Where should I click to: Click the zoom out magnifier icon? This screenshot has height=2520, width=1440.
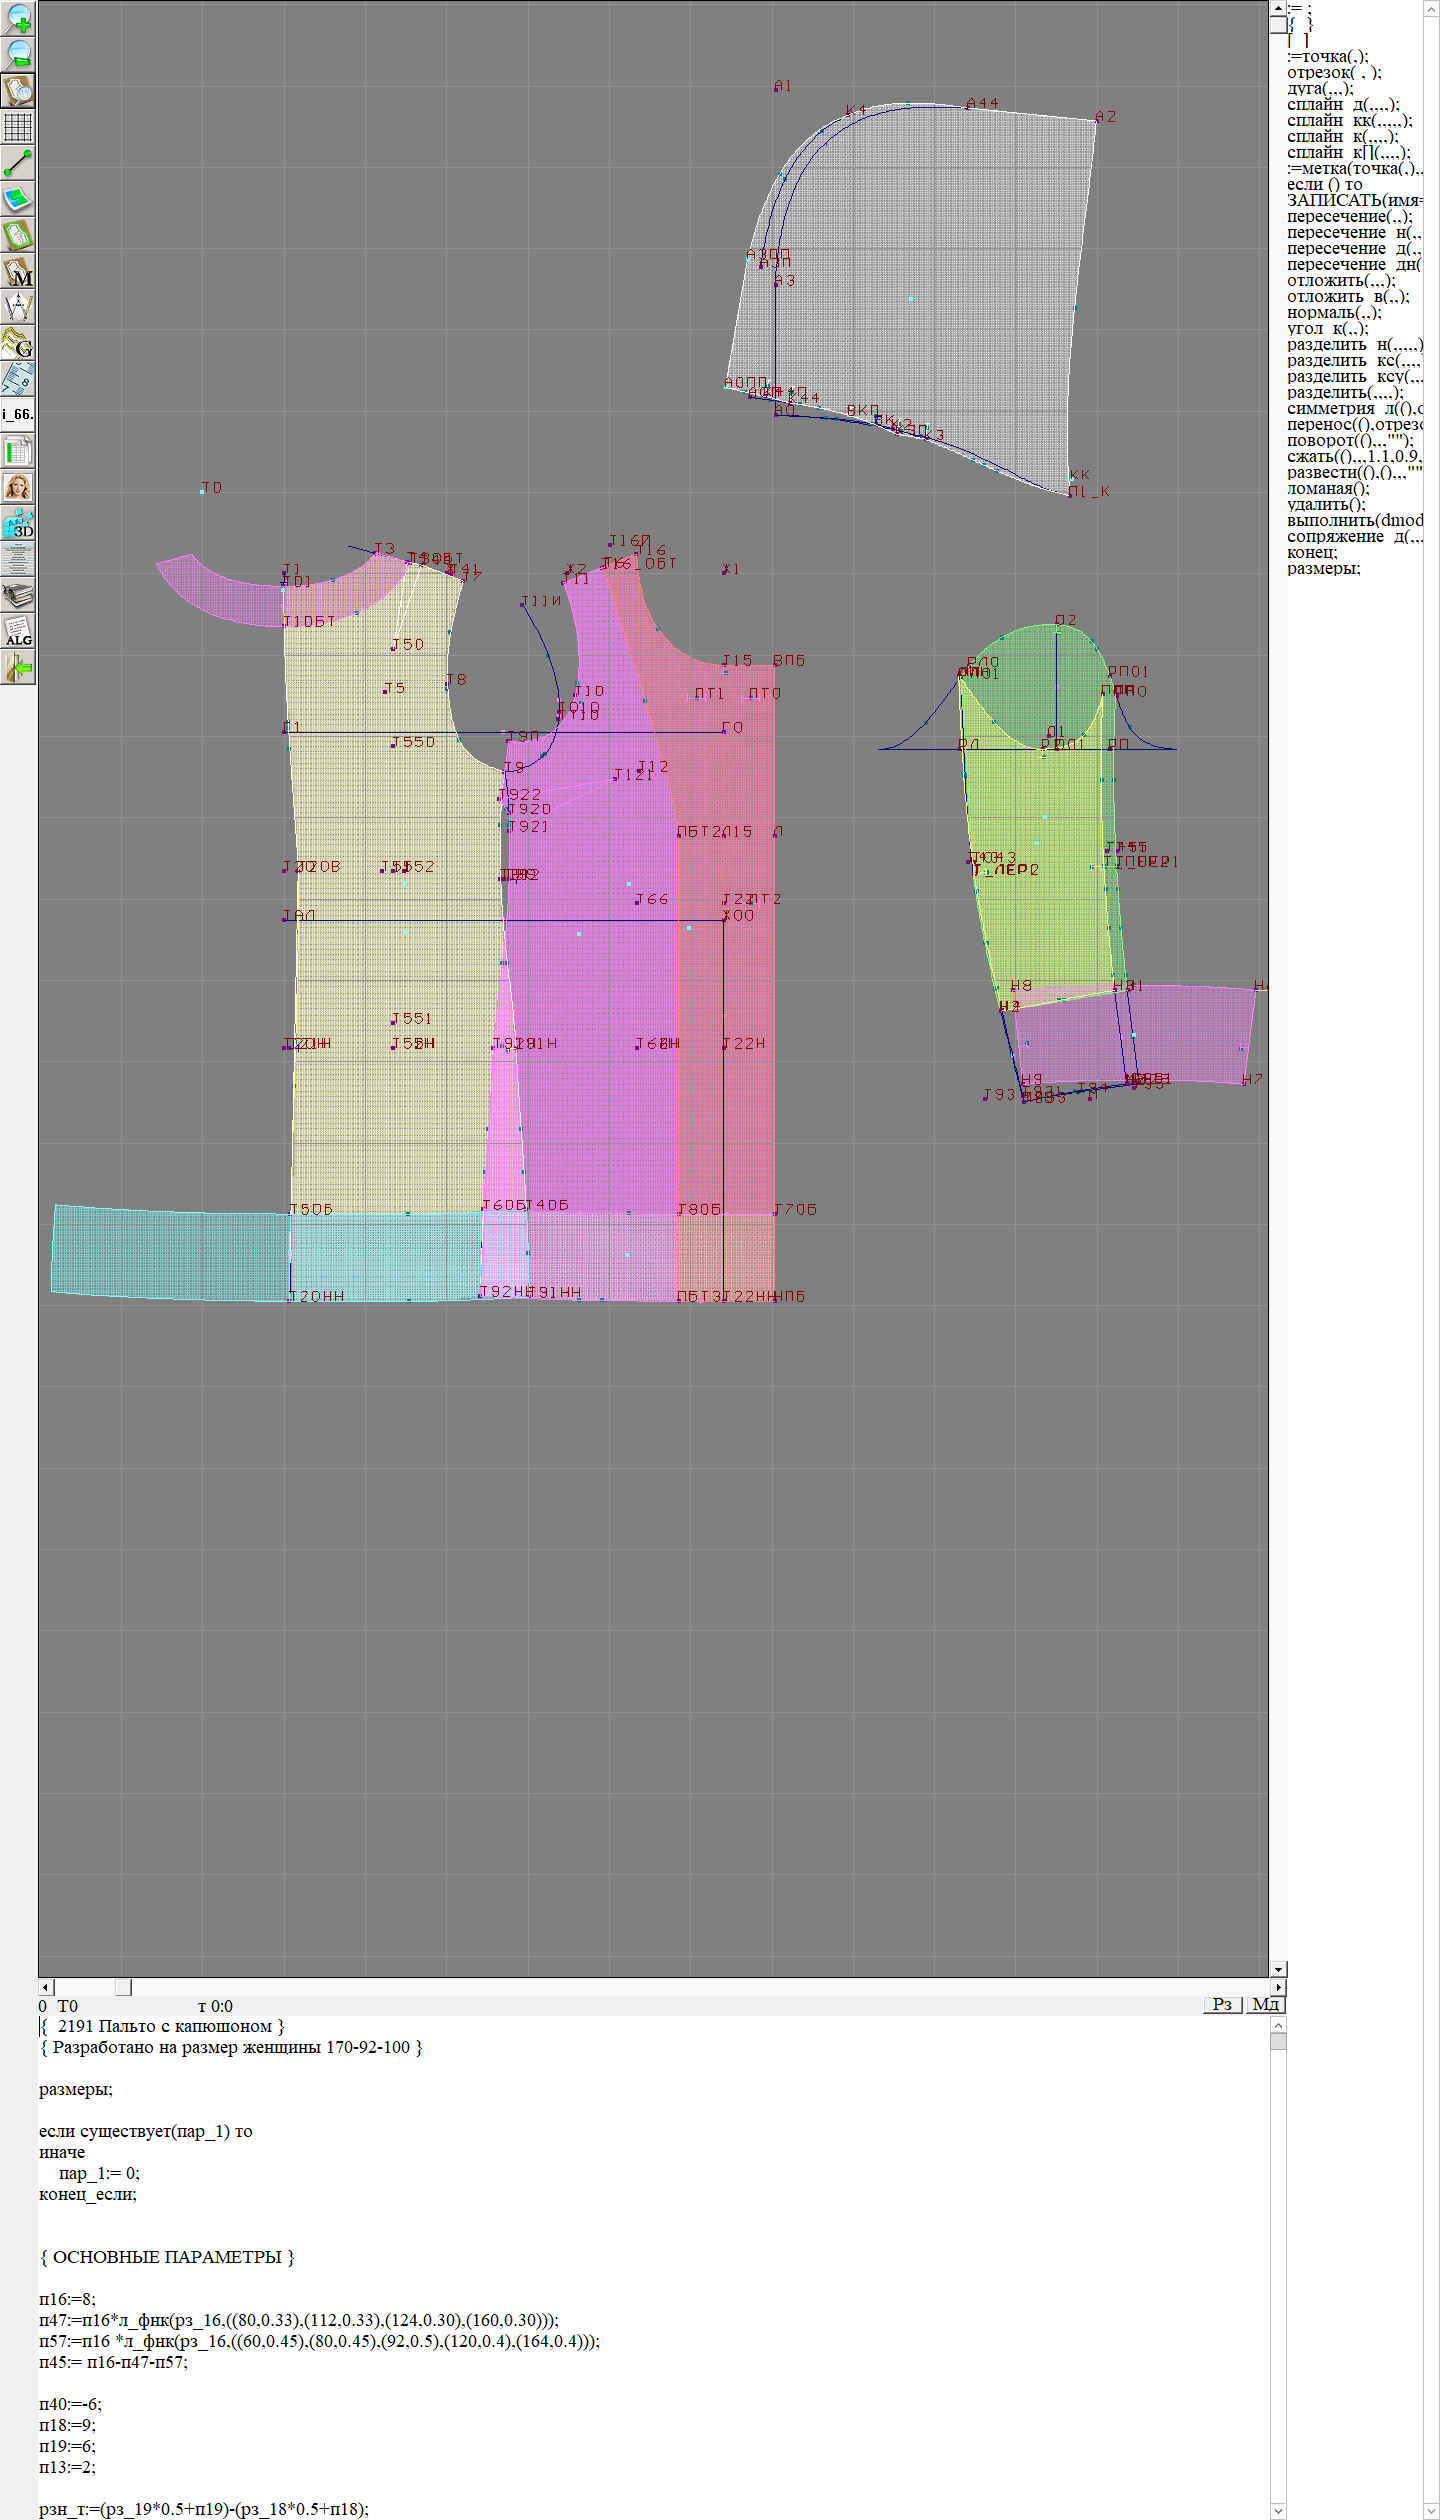[18, 54]
